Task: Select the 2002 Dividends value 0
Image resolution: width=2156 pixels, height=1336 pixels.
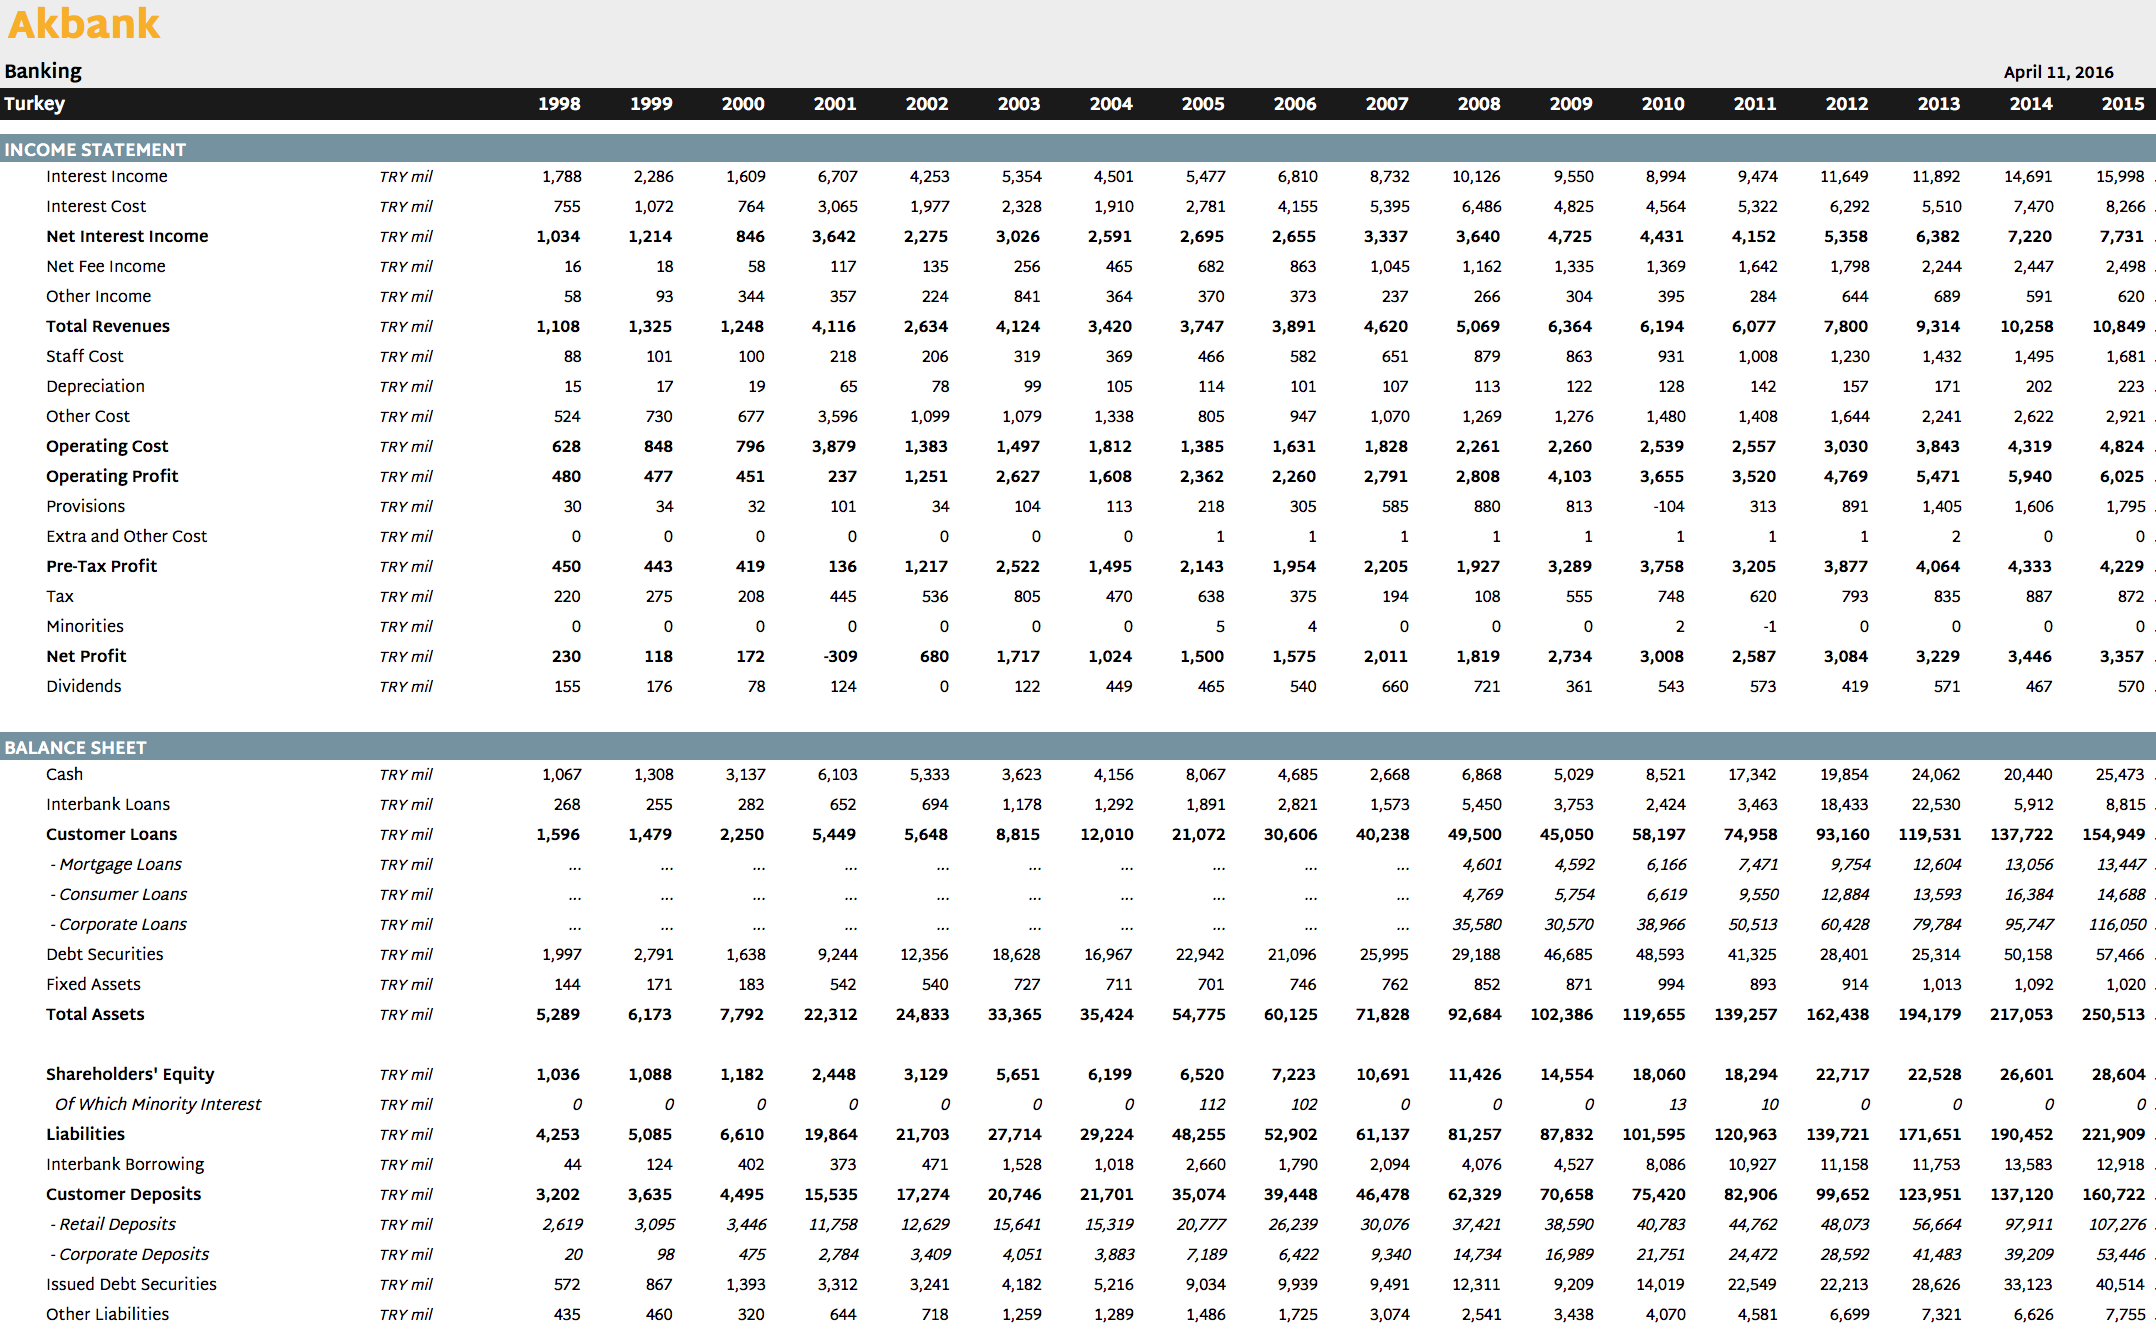Action: pos(944,686)
